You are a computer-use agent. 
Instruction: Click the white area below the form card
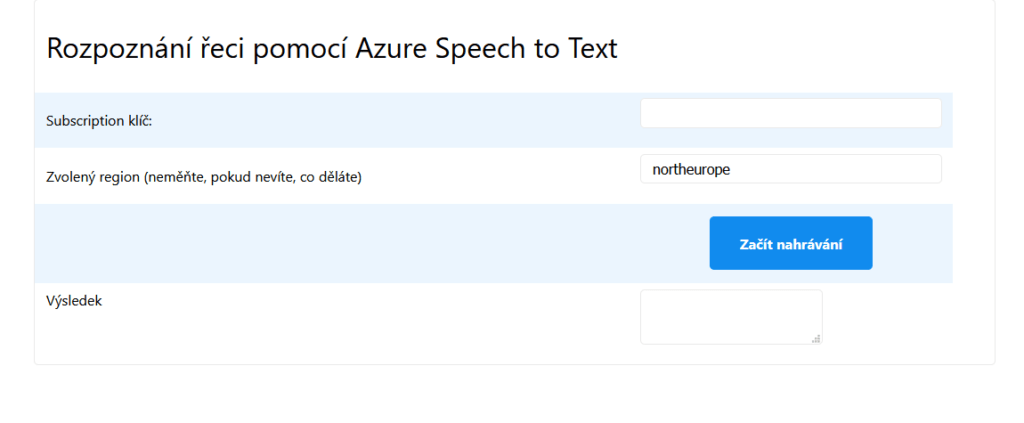(x=500, y=395)
